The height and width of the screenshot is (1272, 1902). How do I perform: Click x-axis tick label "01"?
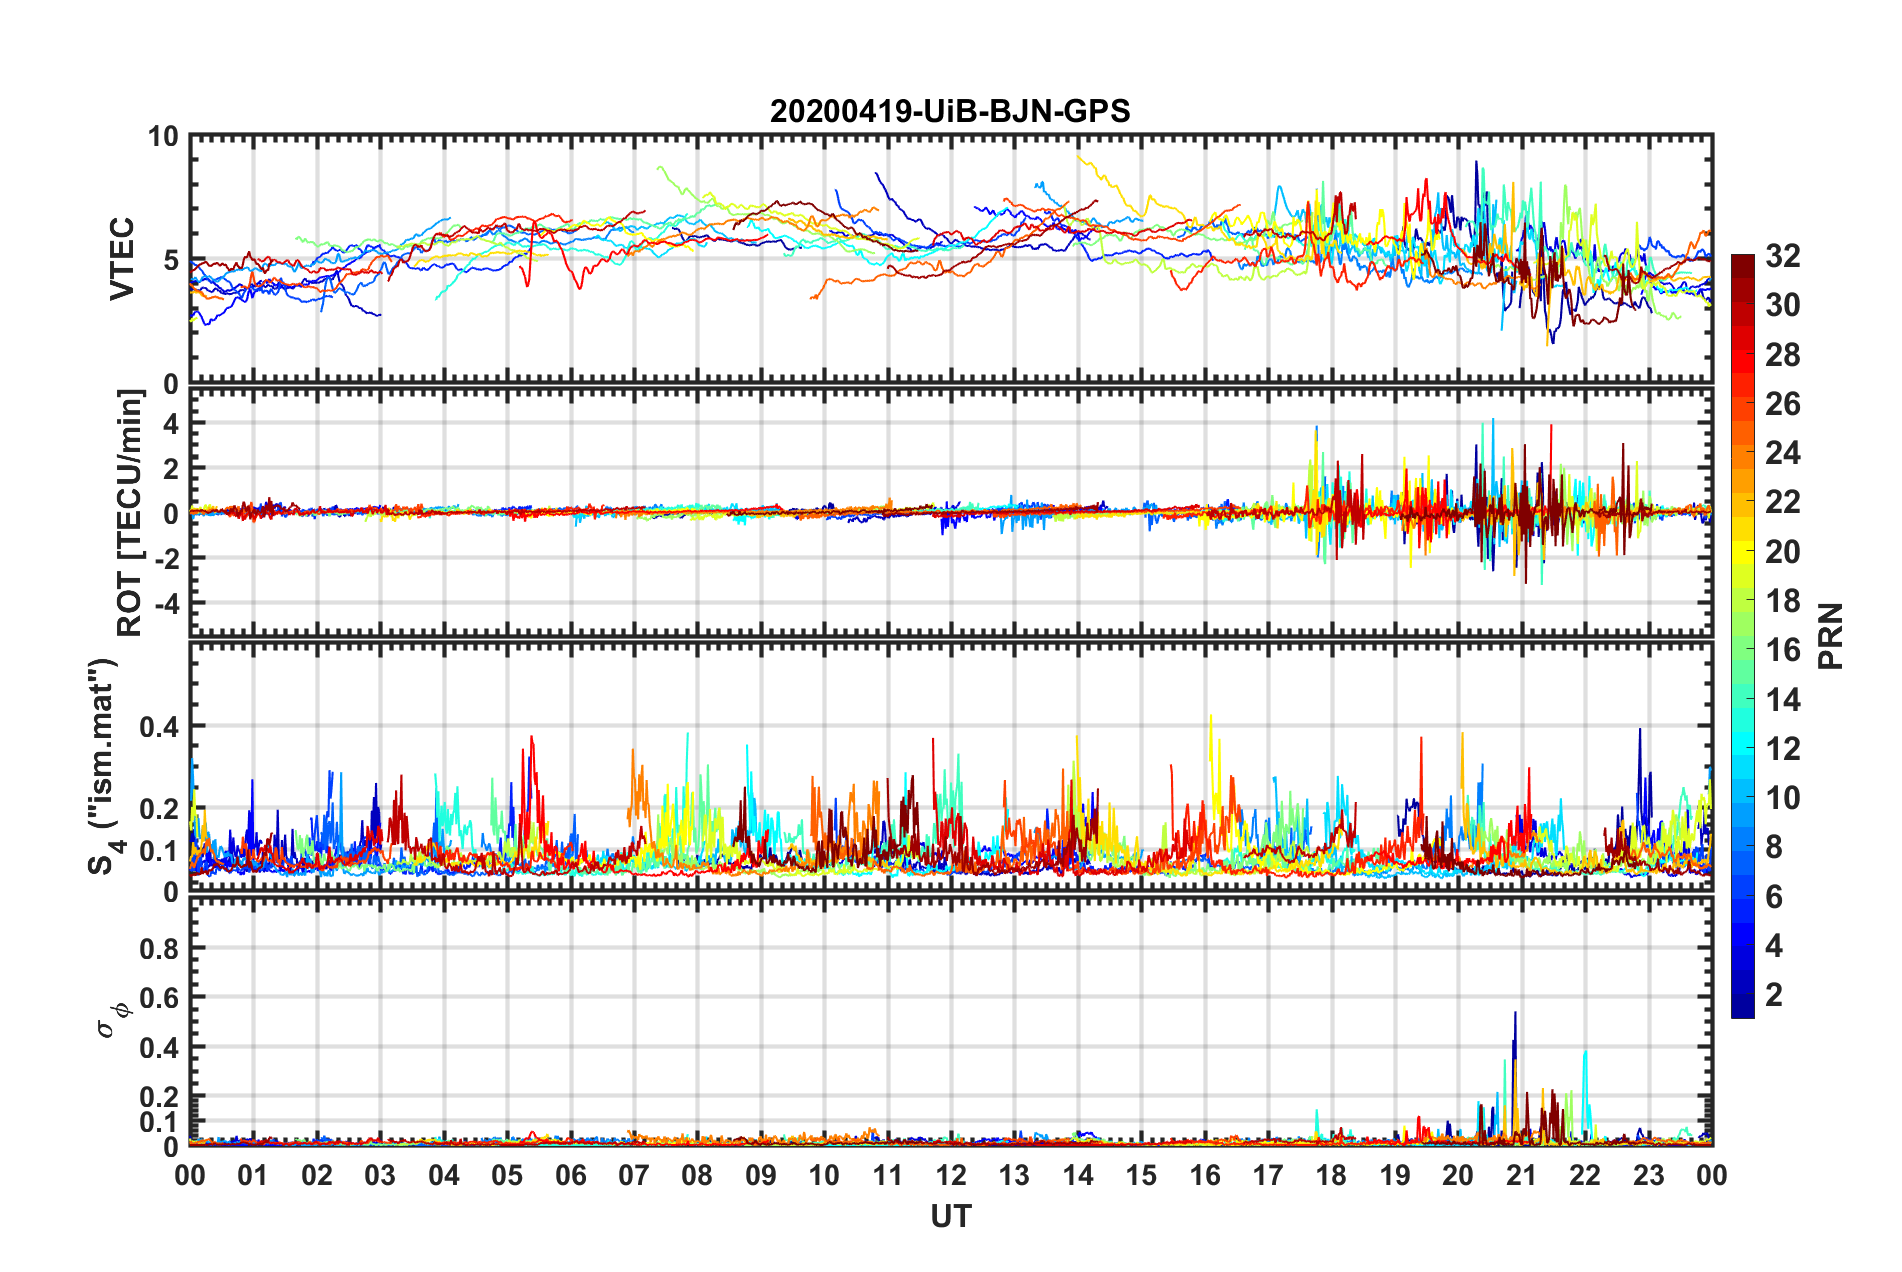click(x=253, y=1175)
